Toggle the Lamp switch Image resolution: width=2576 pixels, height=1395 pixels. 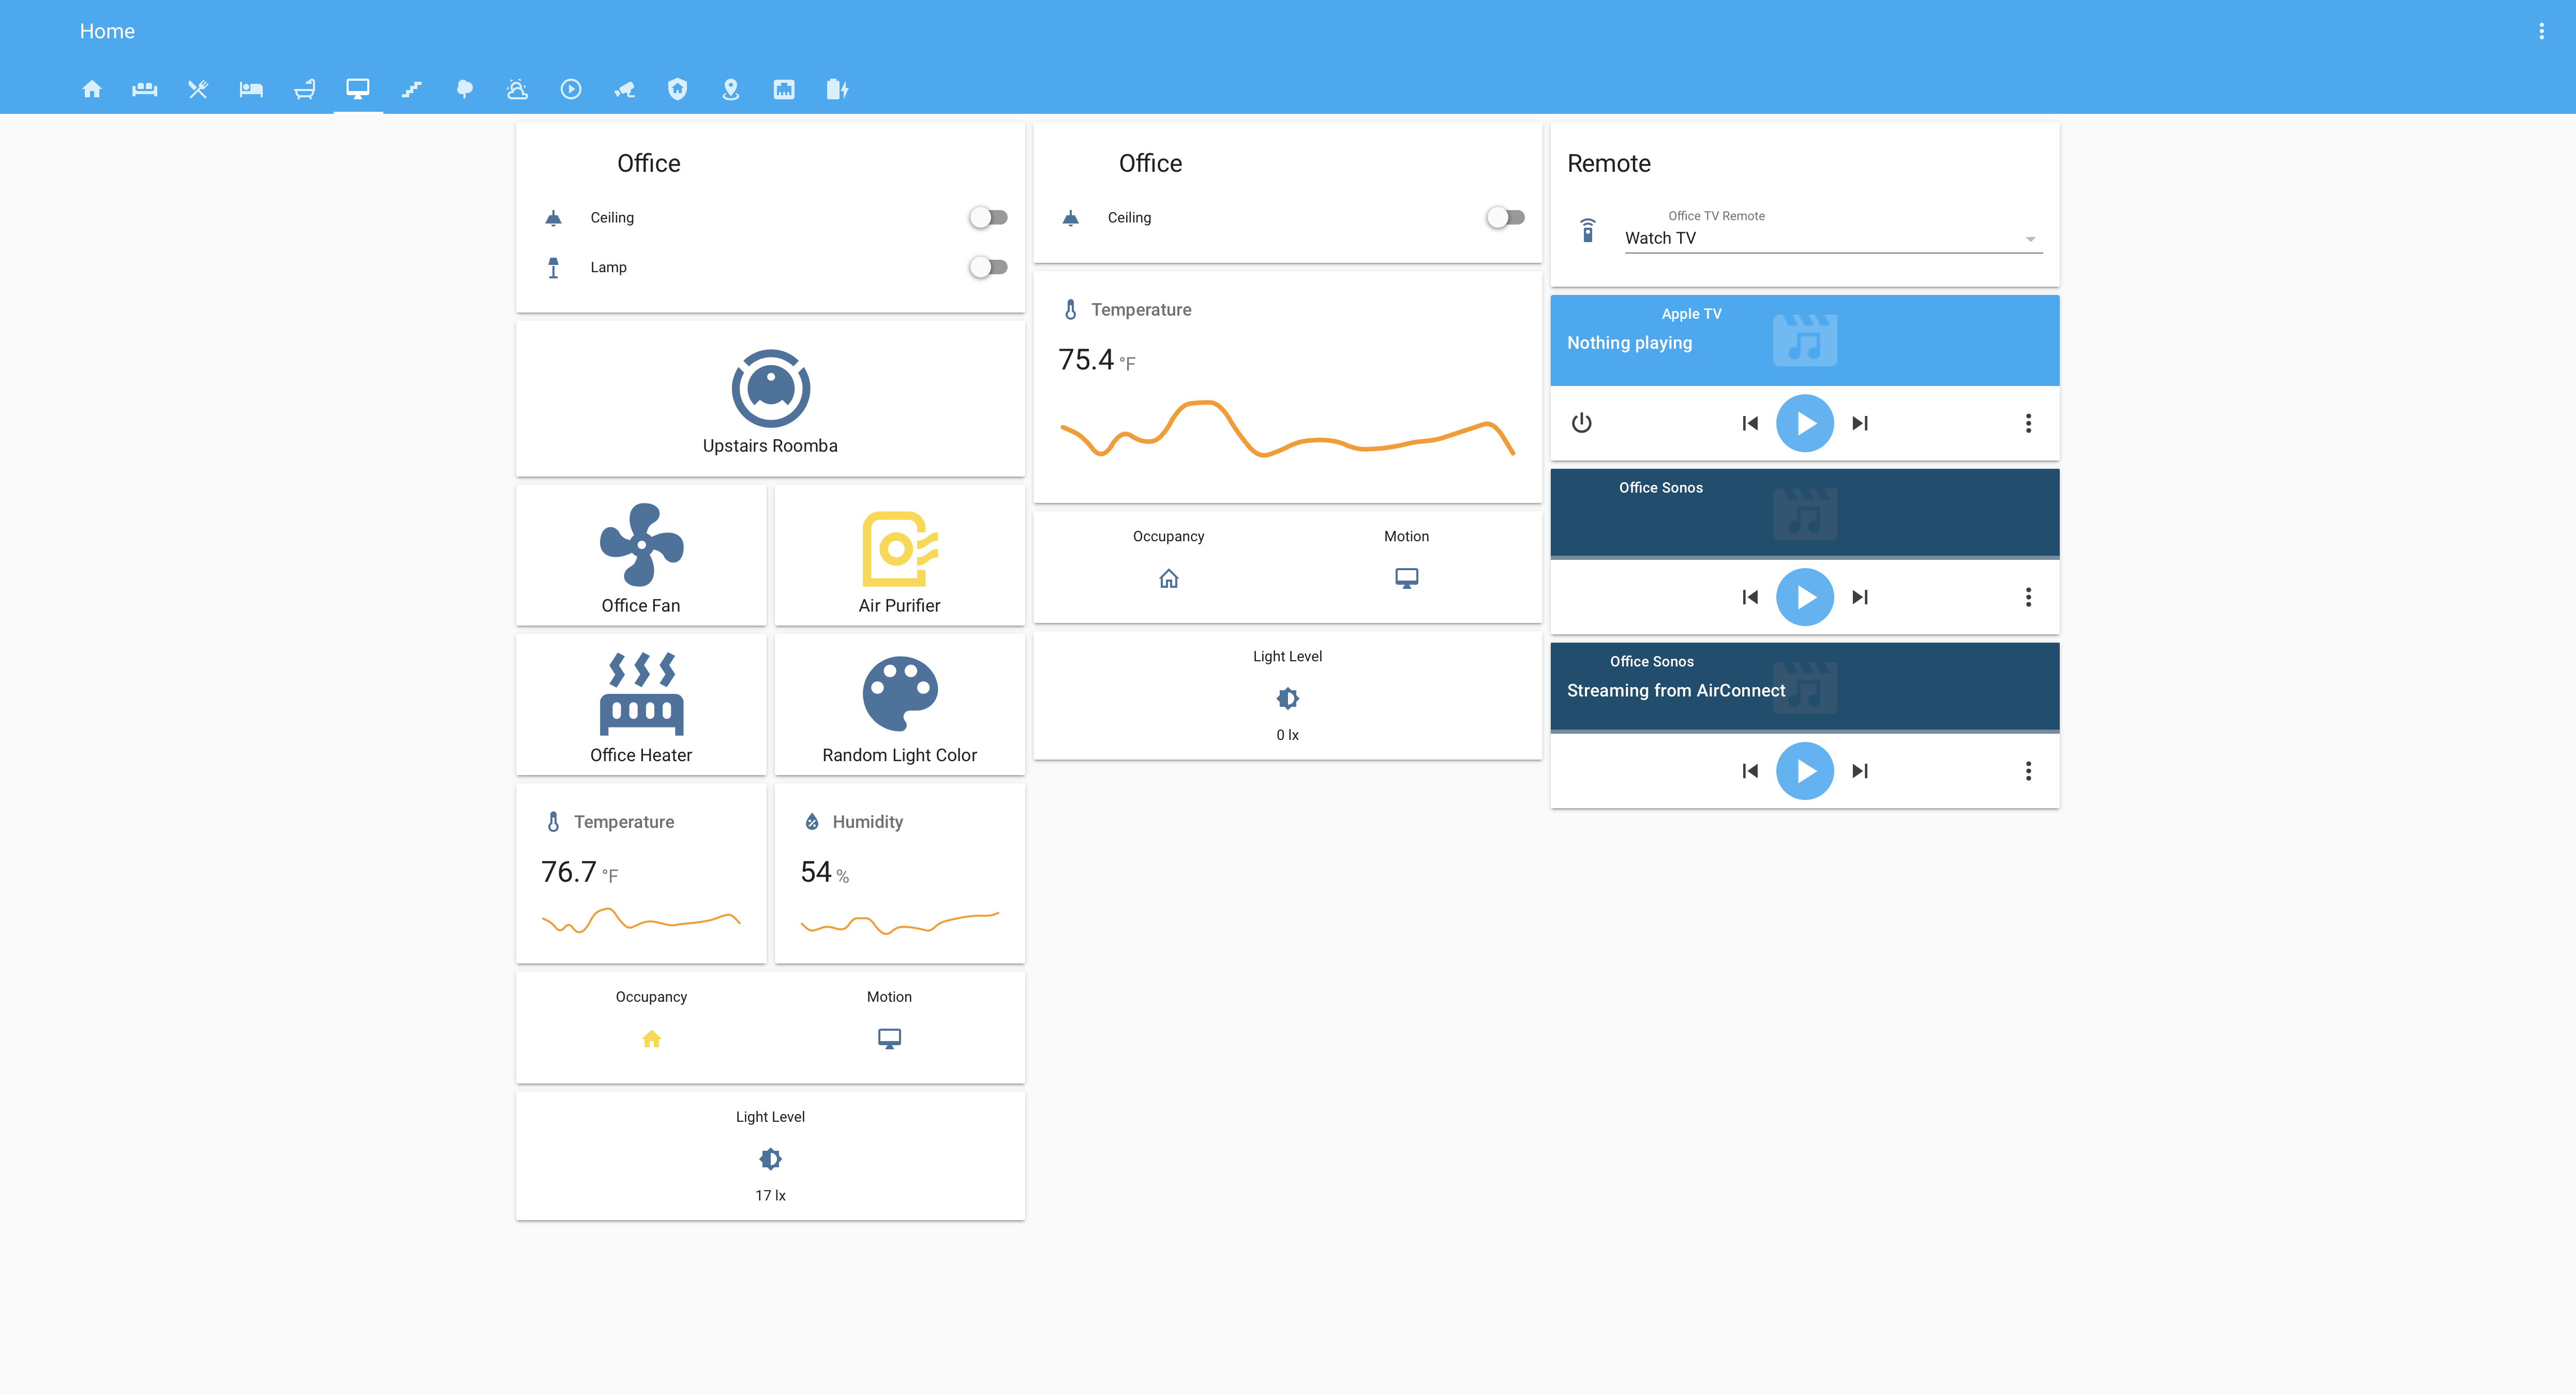tap(988, 267)
